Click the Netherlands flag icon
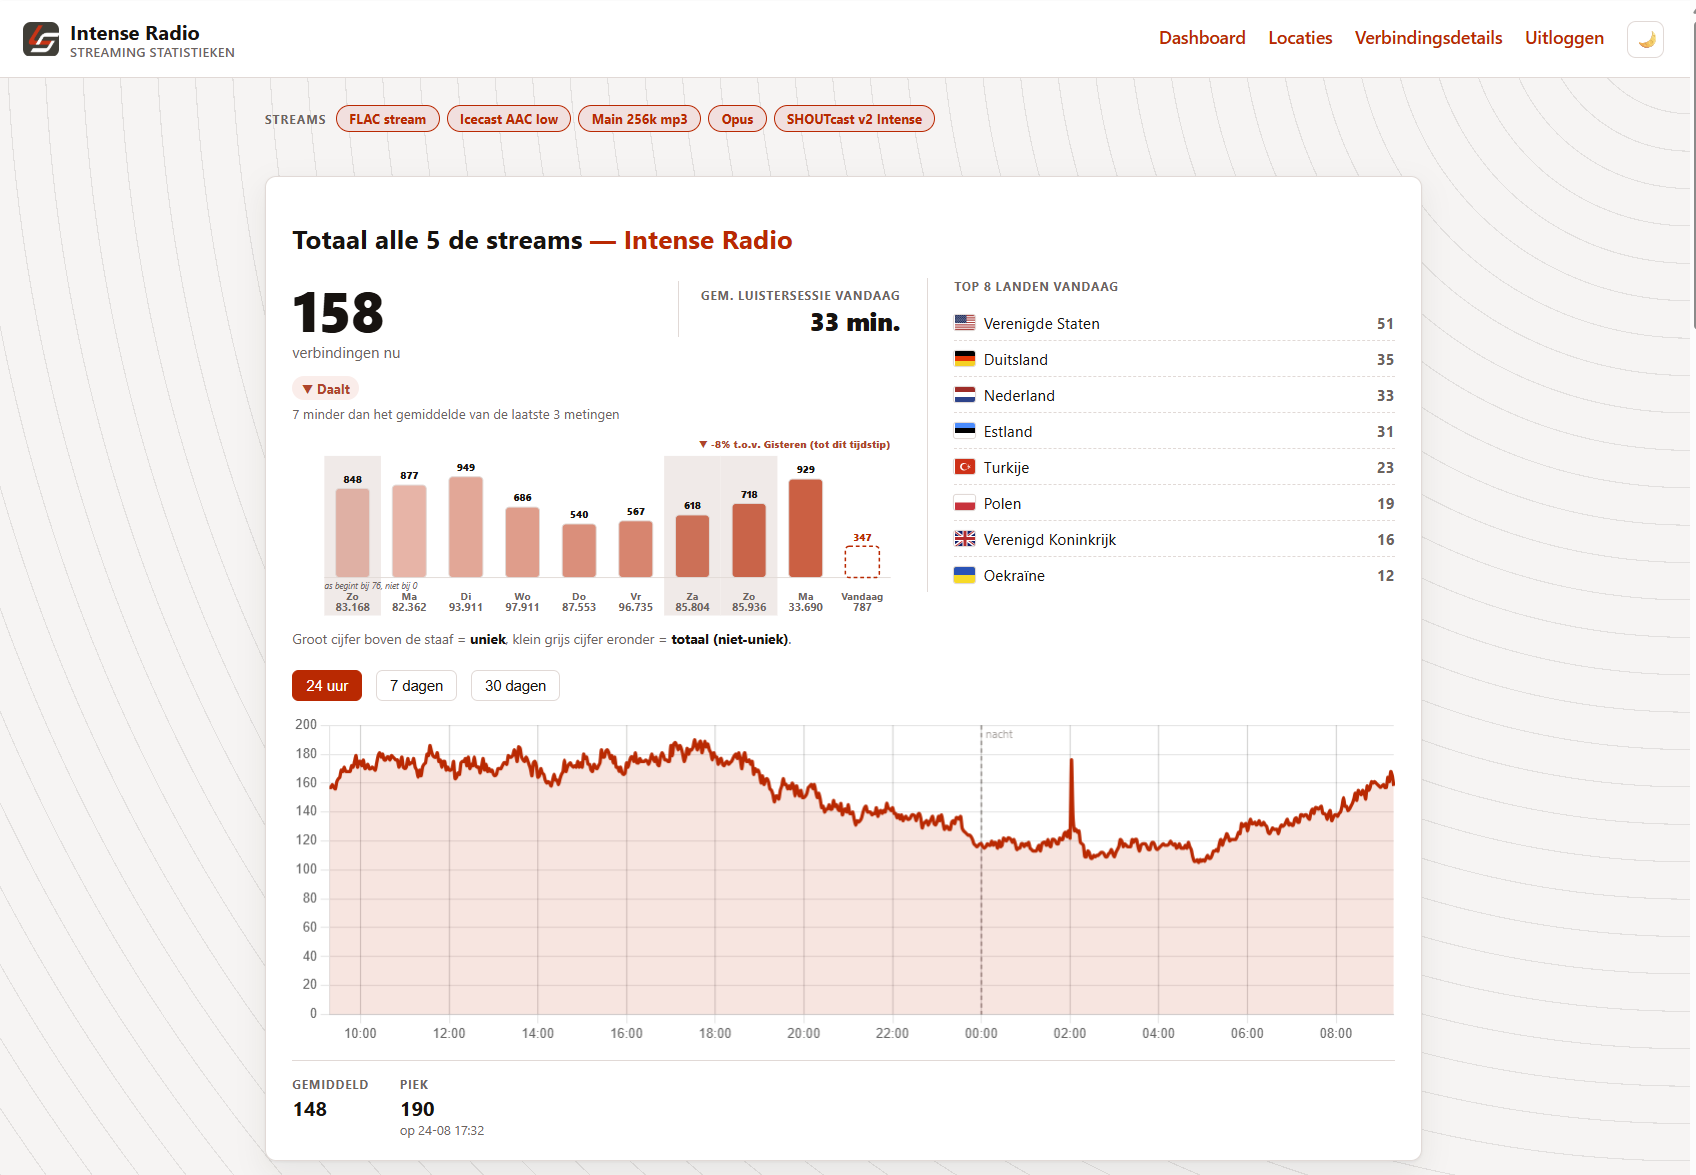Screen dimensions: 1696x1175 (x=965, y=395)
